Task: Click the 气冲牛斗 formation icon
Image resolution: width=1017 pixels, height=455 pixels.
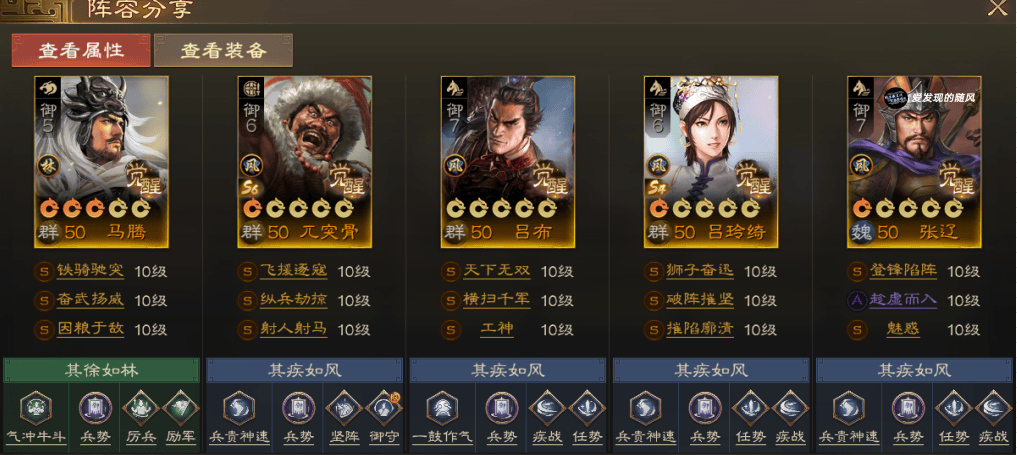Action: (36, 408)
